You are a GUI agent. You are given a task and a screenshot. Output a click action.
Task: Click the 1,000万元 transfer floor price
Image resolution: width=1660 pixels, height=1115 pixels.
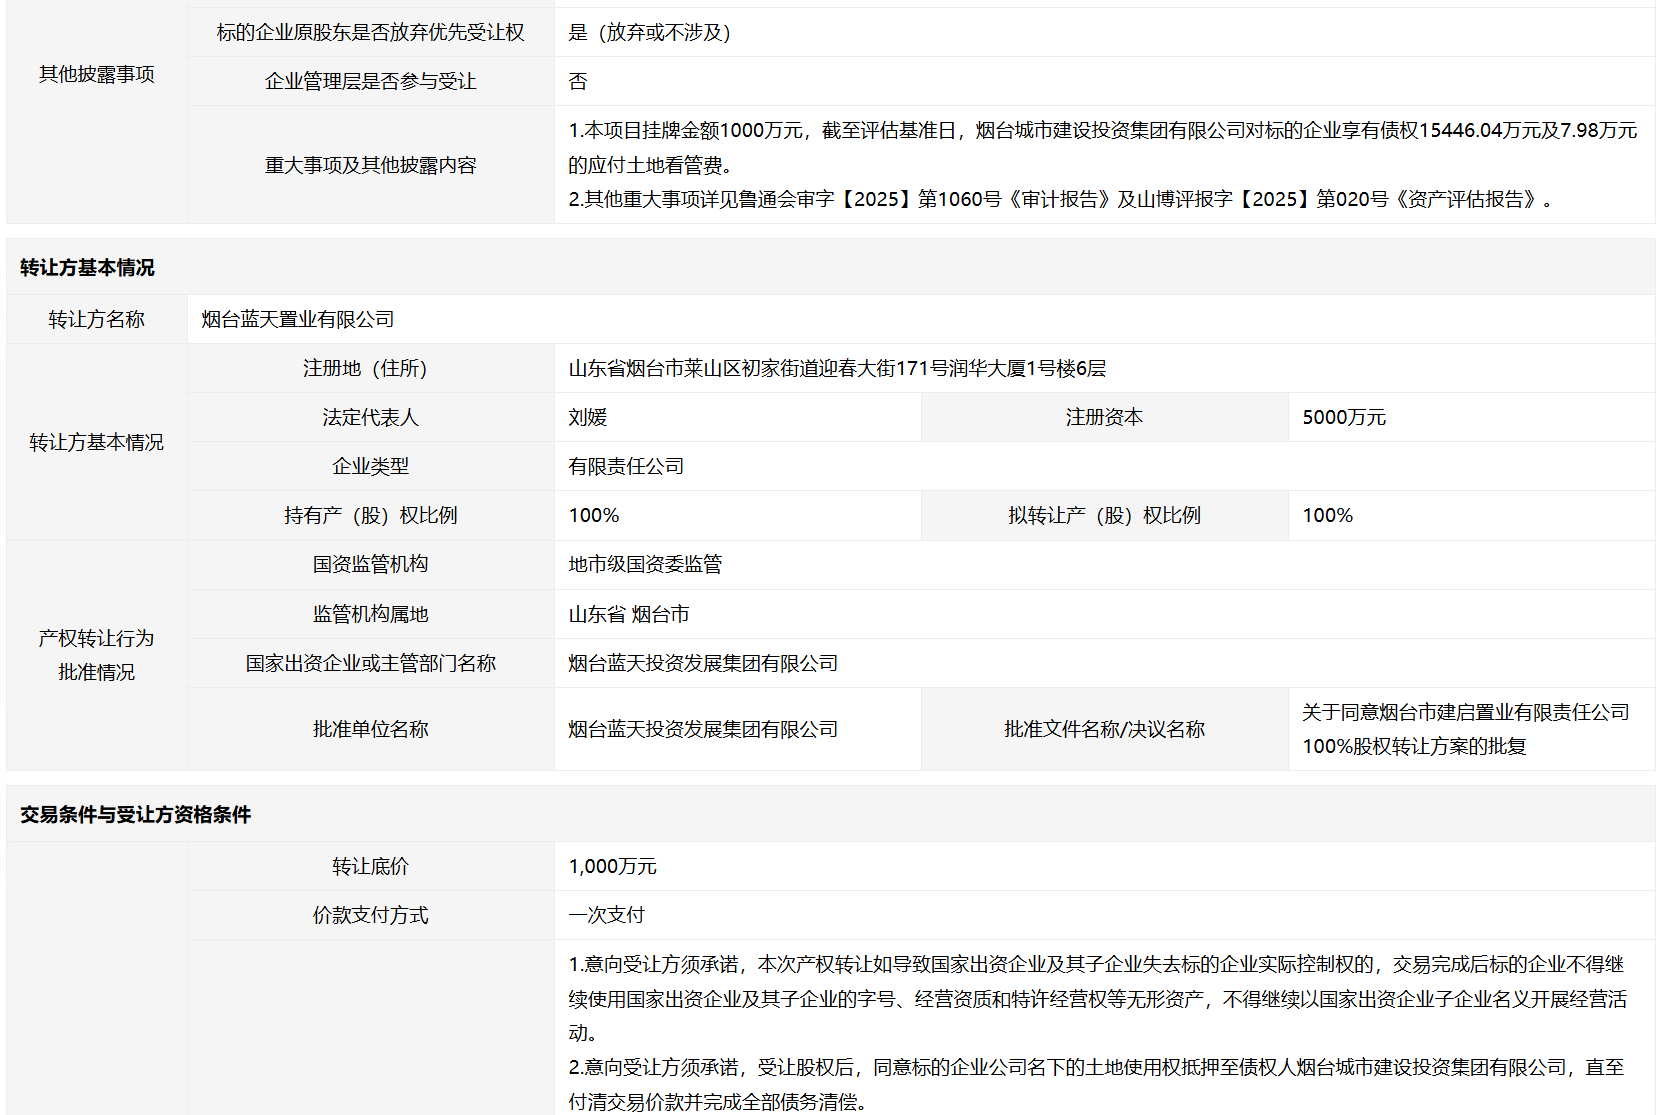pyautogui.click(x=612, y=867)
